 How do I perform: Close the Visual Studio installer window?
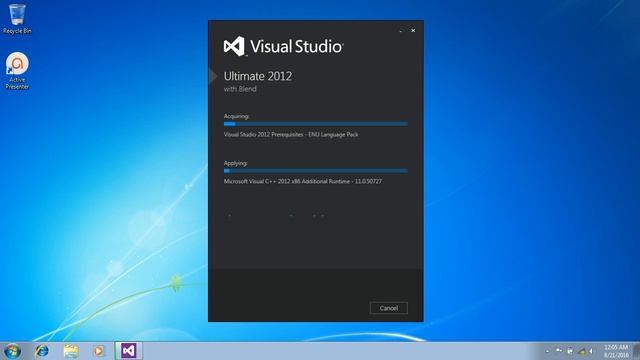coord(413,31)
